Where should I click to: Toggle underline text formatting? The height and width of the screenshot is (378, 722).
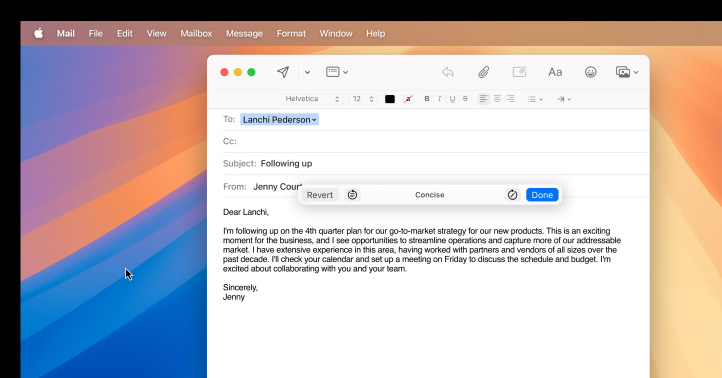[x=452, y=99]
